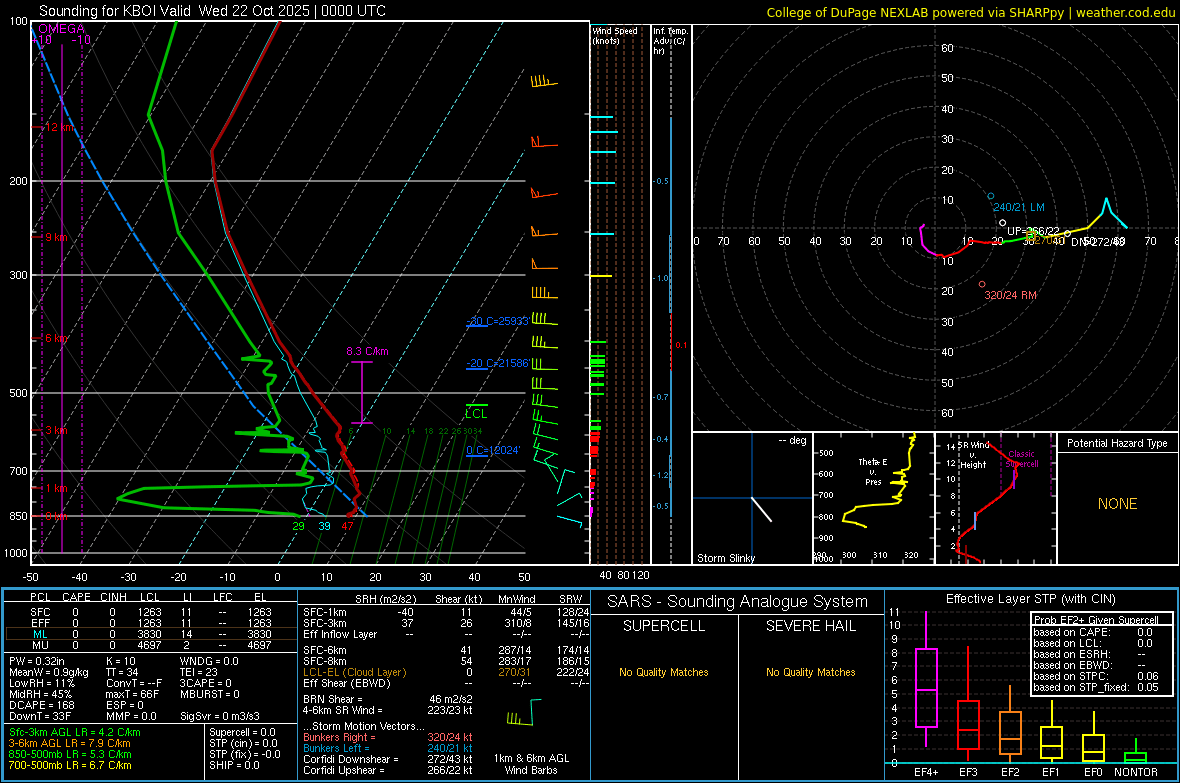Click the 'DCAPE = 168' value
The width and height of the screenshot is (1180, 783).
(x=41, y=705)
